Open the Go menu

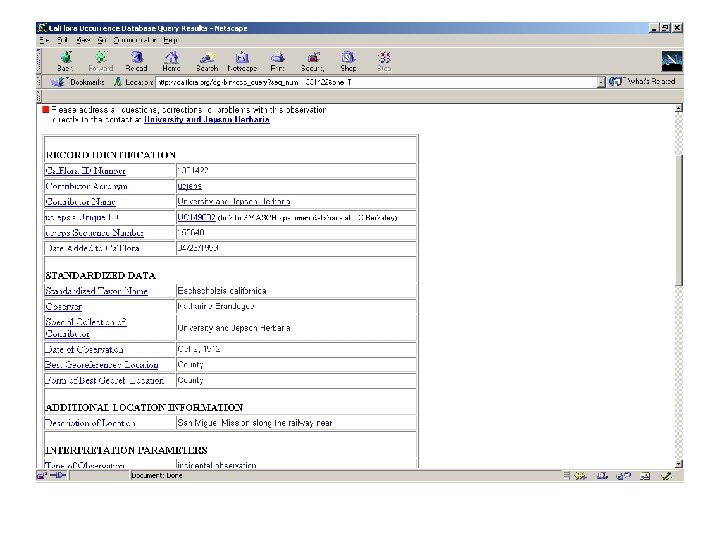tap(102, 40)
